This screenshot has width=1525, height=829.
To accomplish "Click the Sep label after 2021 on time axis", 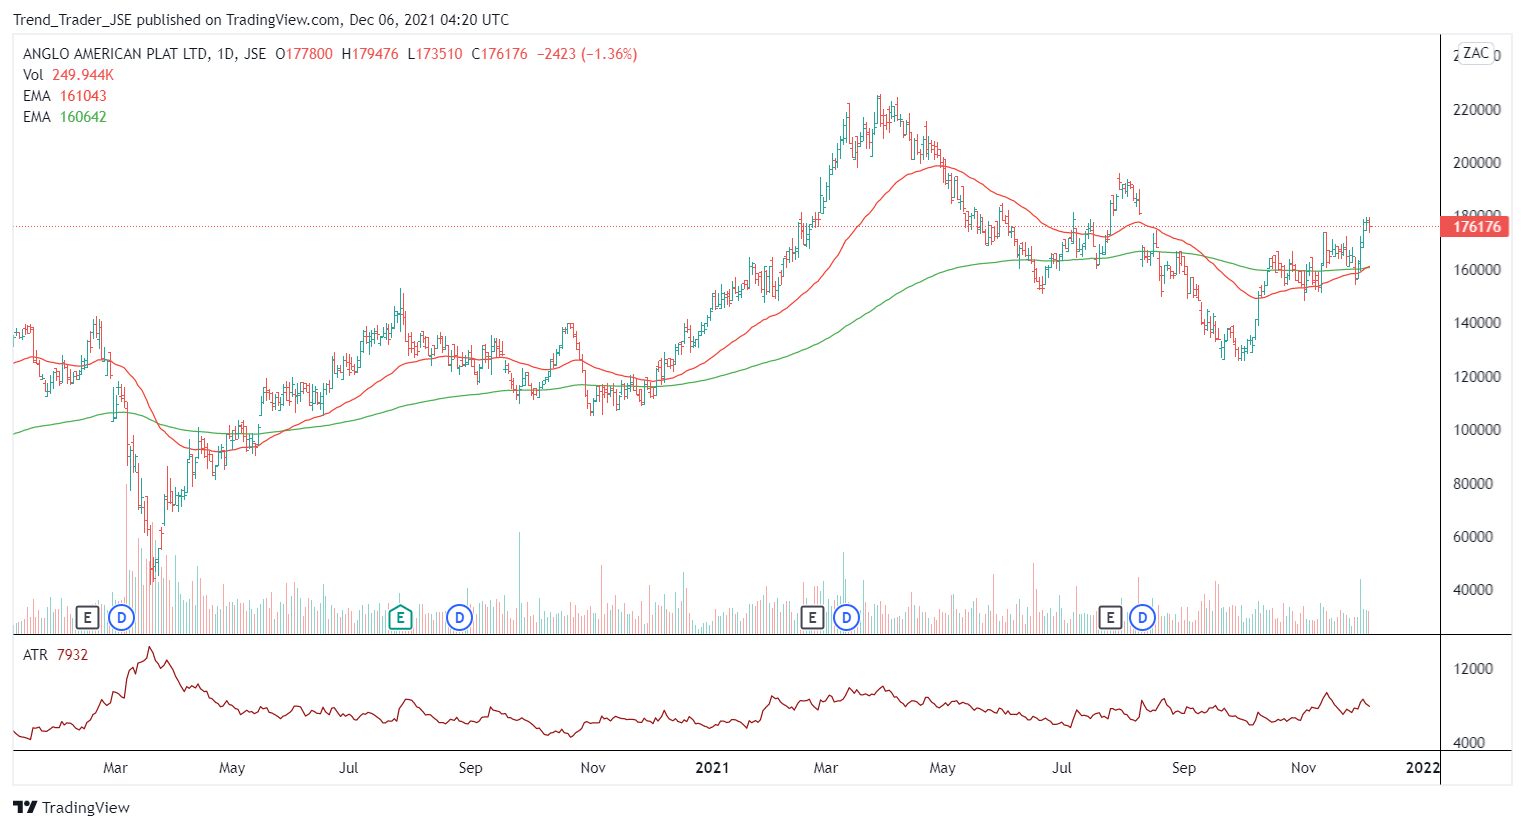I will click(x=1184, y=768).
